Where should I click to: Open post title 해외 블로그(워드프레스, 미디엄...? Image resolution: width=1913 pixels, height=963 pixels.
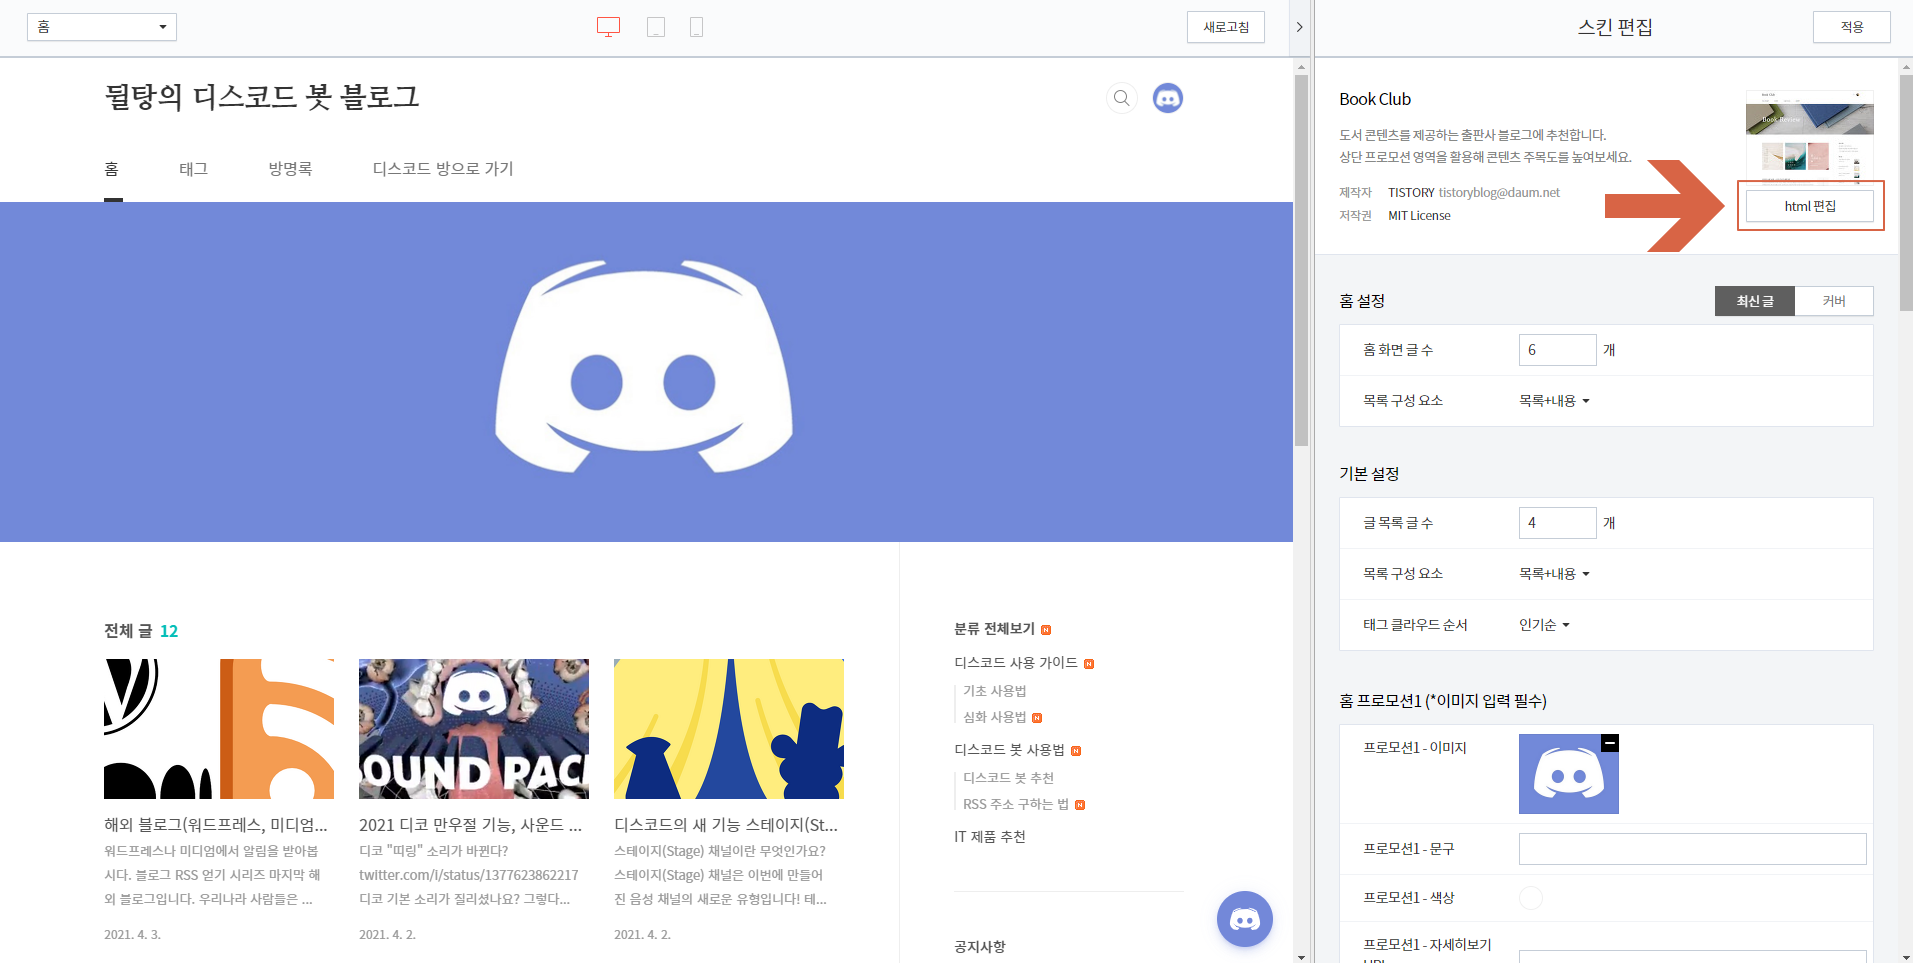216,825
